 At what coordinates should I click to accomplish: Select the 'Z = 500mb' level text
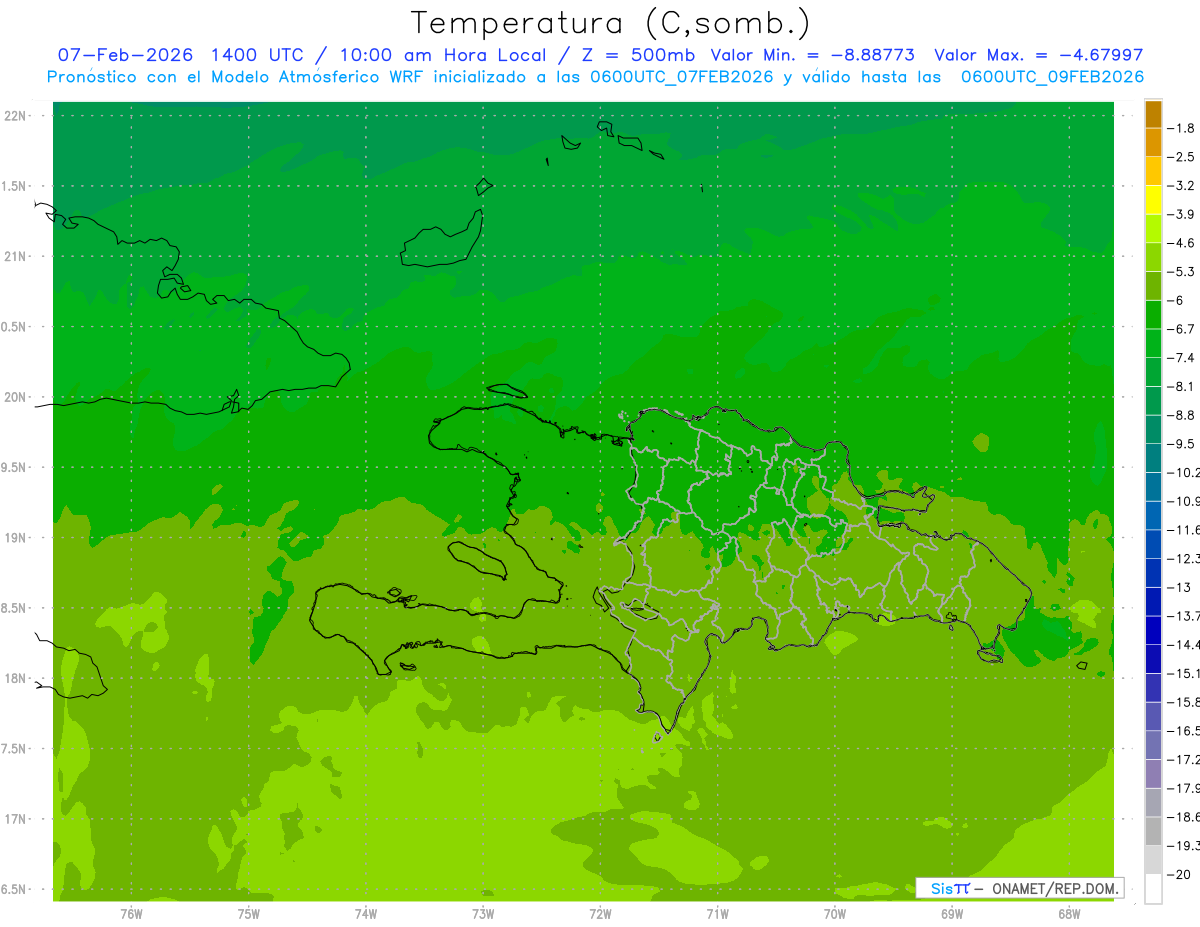[x=637, y=55]
